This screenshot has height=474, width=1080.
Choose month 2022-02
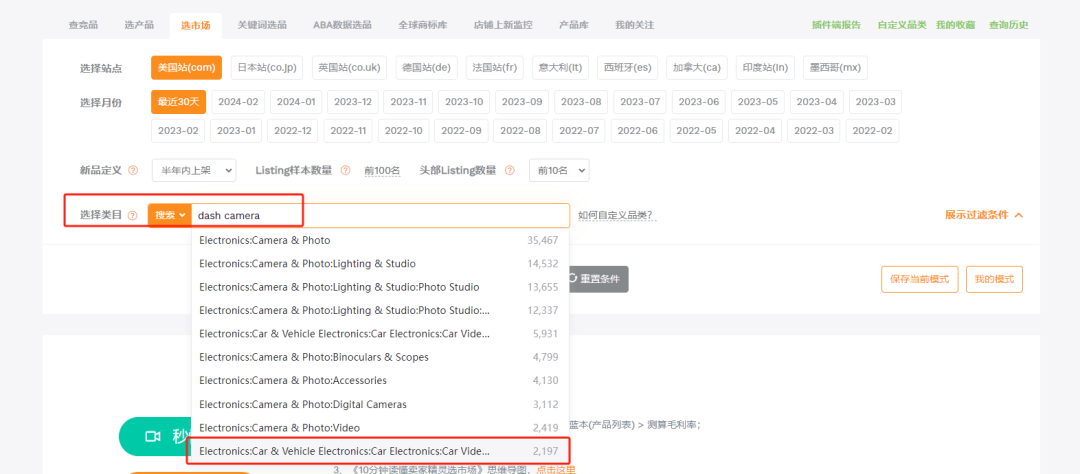[x=872, y=131]
